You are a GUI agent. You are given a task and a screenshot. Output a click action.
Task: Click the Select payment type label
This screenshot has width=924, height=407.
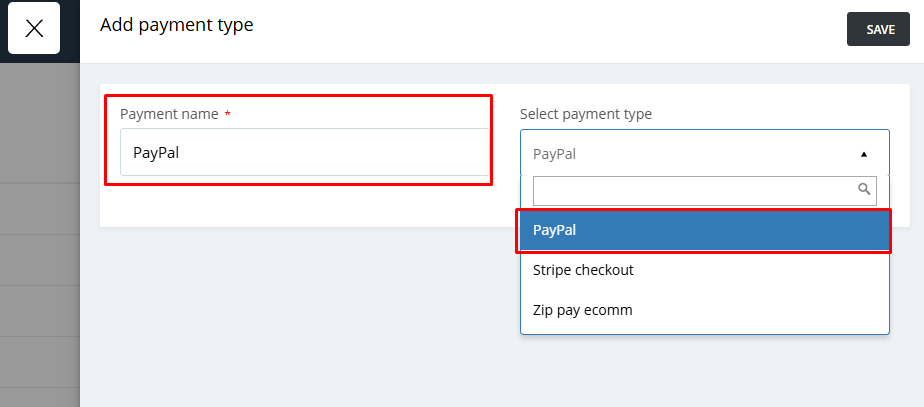[586, 114]
